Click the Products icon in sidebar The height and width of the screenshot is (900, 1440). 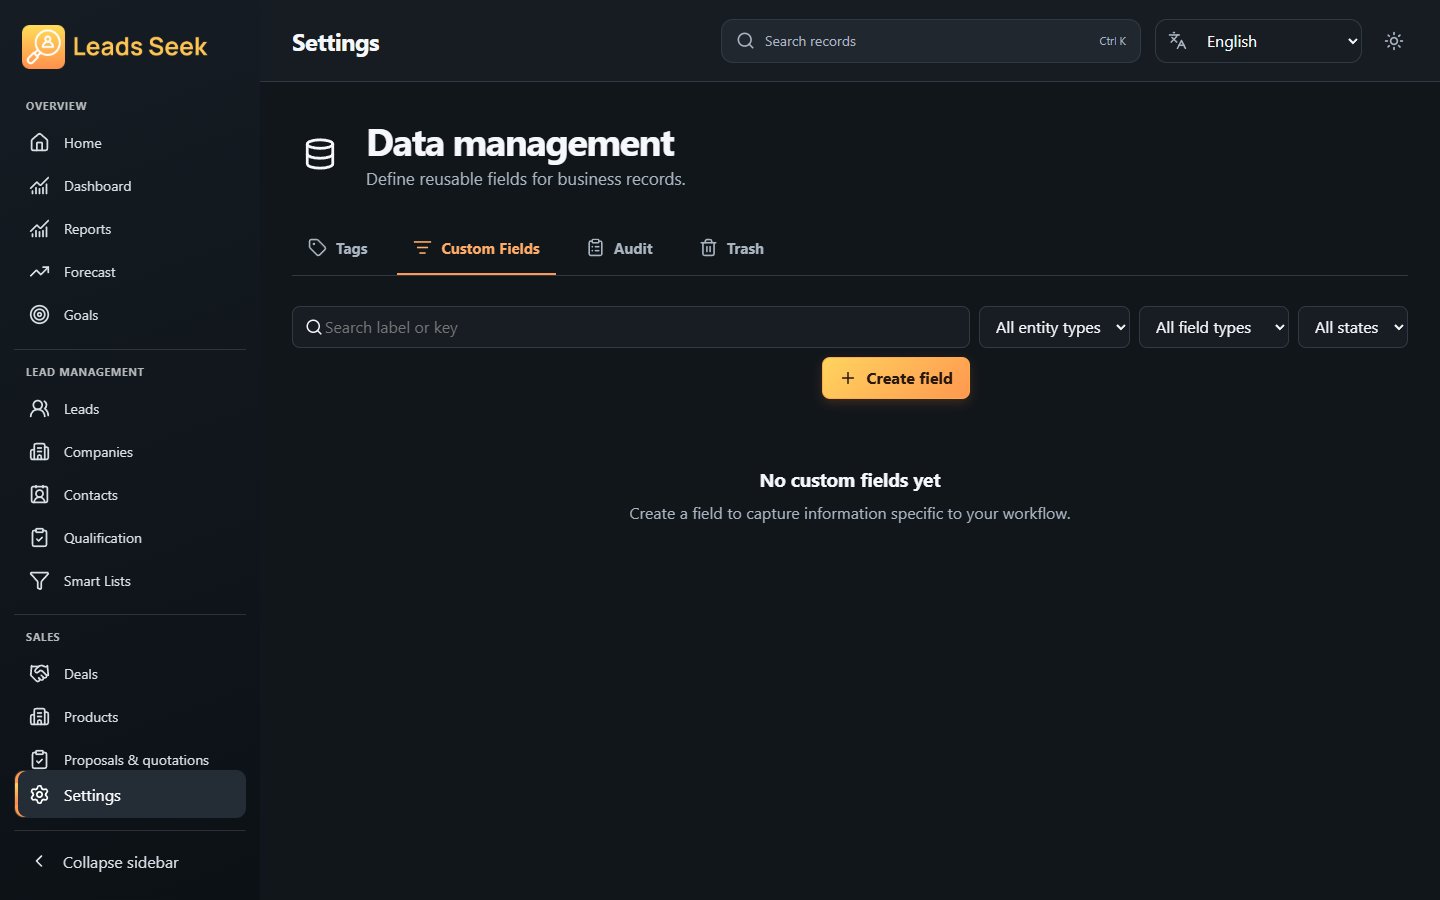click(39, 717)
